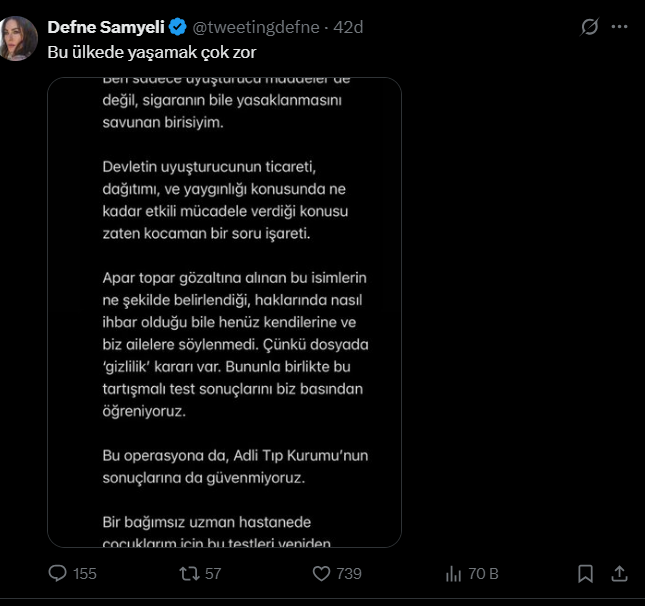Click the Grok explain-post icon

click(590, 27)
